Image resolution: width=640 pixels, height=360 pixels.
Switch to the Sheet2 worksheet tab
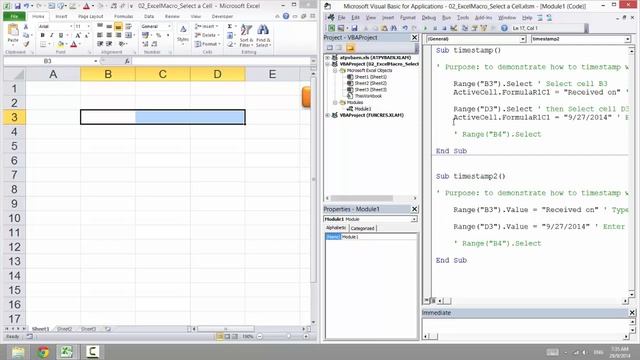tap(64, 329)
